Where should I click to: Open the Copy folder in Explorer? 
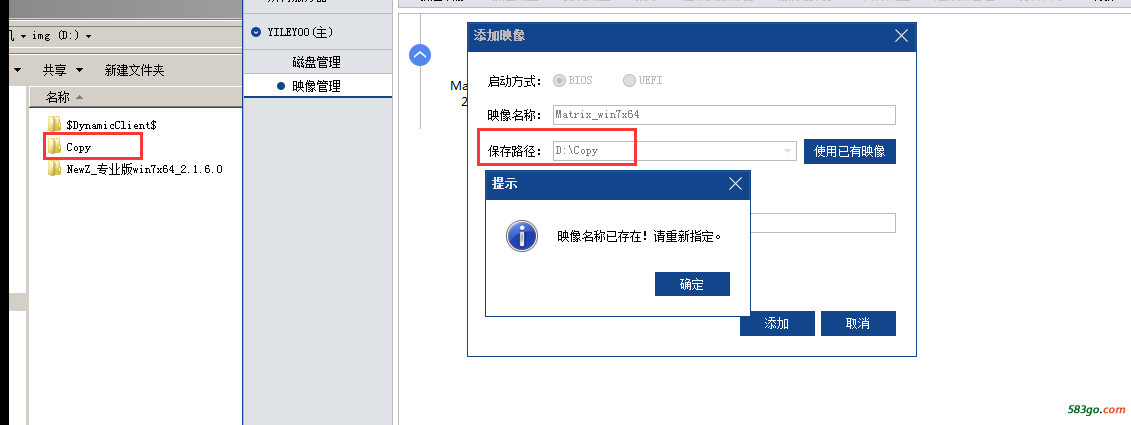click(x=79, y=147)
